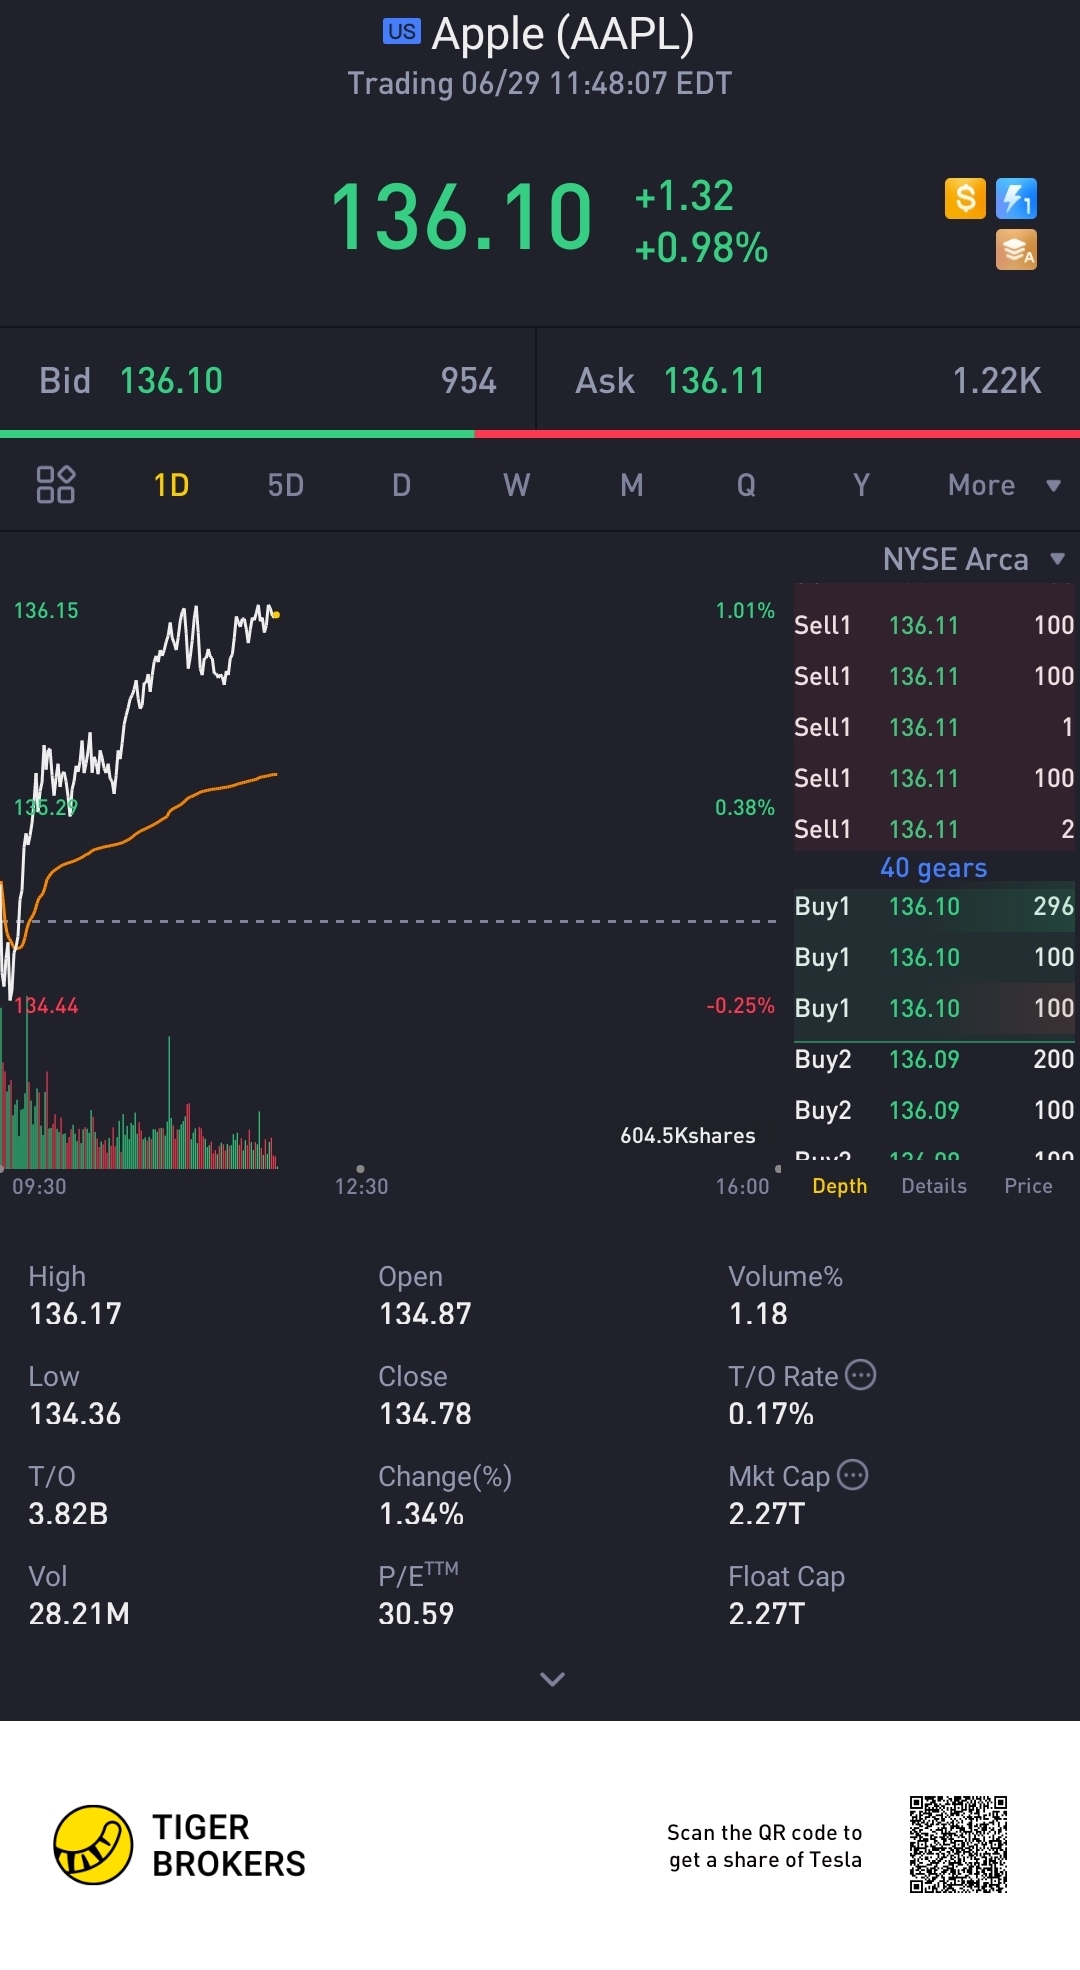This screenshot has height=1970, width=1080.
Task: Tap the Buy1 row with 296 shares
Action: [934, 906]
